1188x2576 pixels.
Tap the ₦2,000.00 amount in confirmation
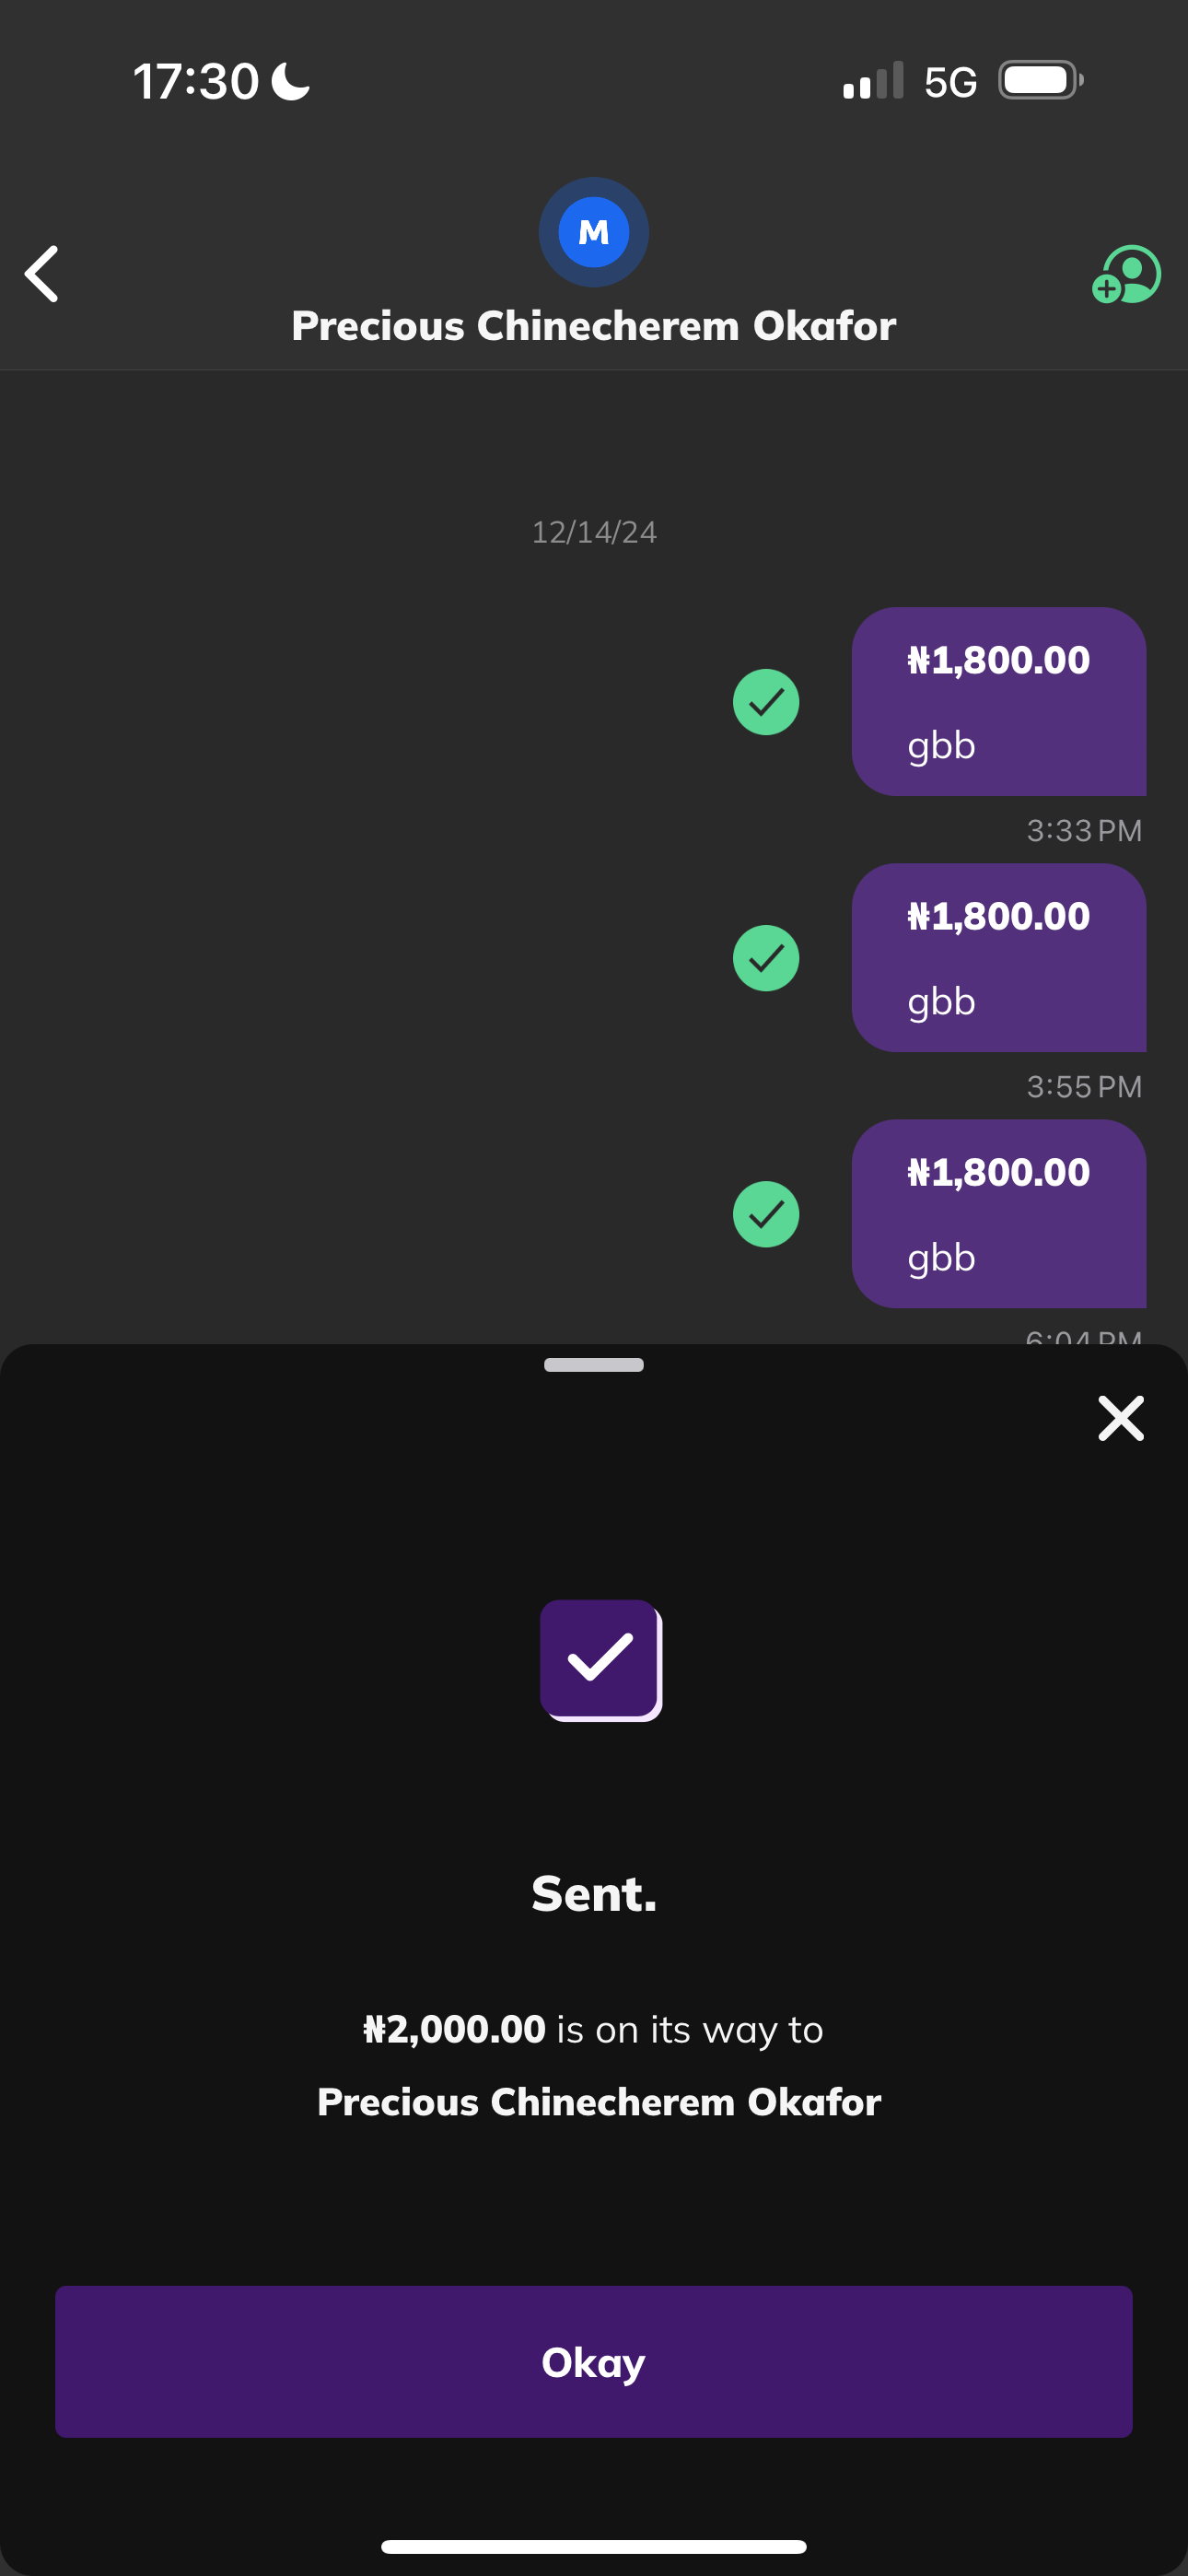[454, 2030]
